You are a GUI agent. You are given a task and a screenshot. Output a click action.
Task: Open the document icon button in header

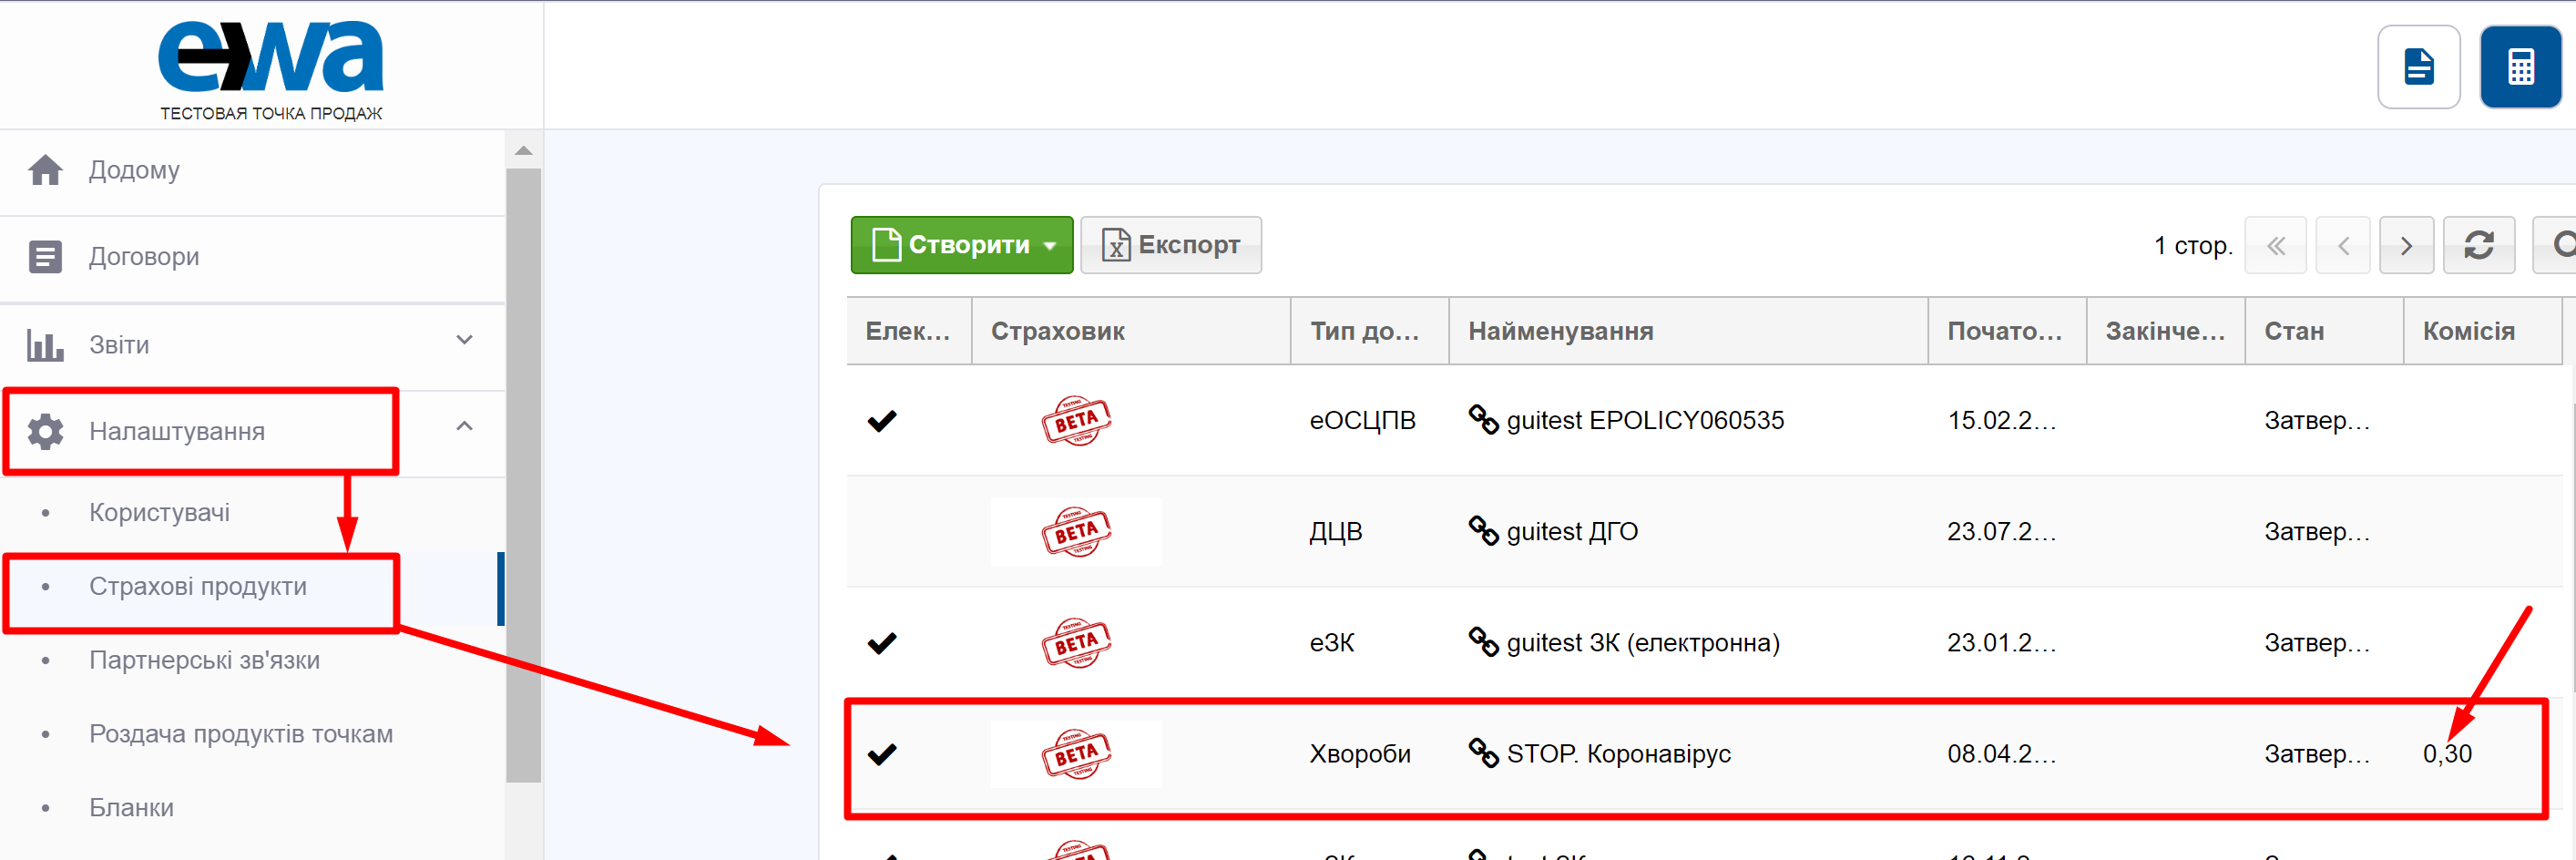[x=2418, y=67]
